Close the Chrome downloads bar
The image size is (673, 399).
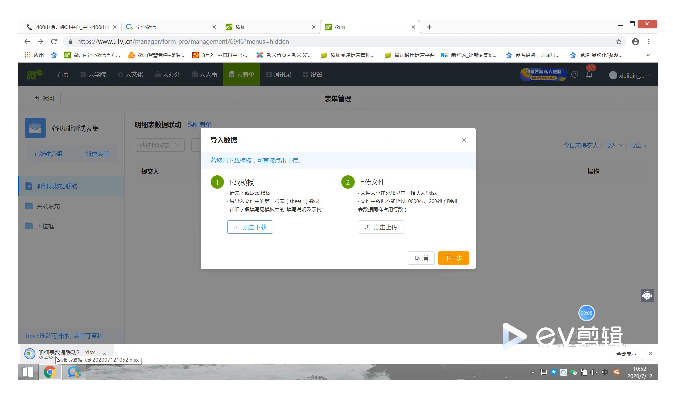click(x=650, y=354)
